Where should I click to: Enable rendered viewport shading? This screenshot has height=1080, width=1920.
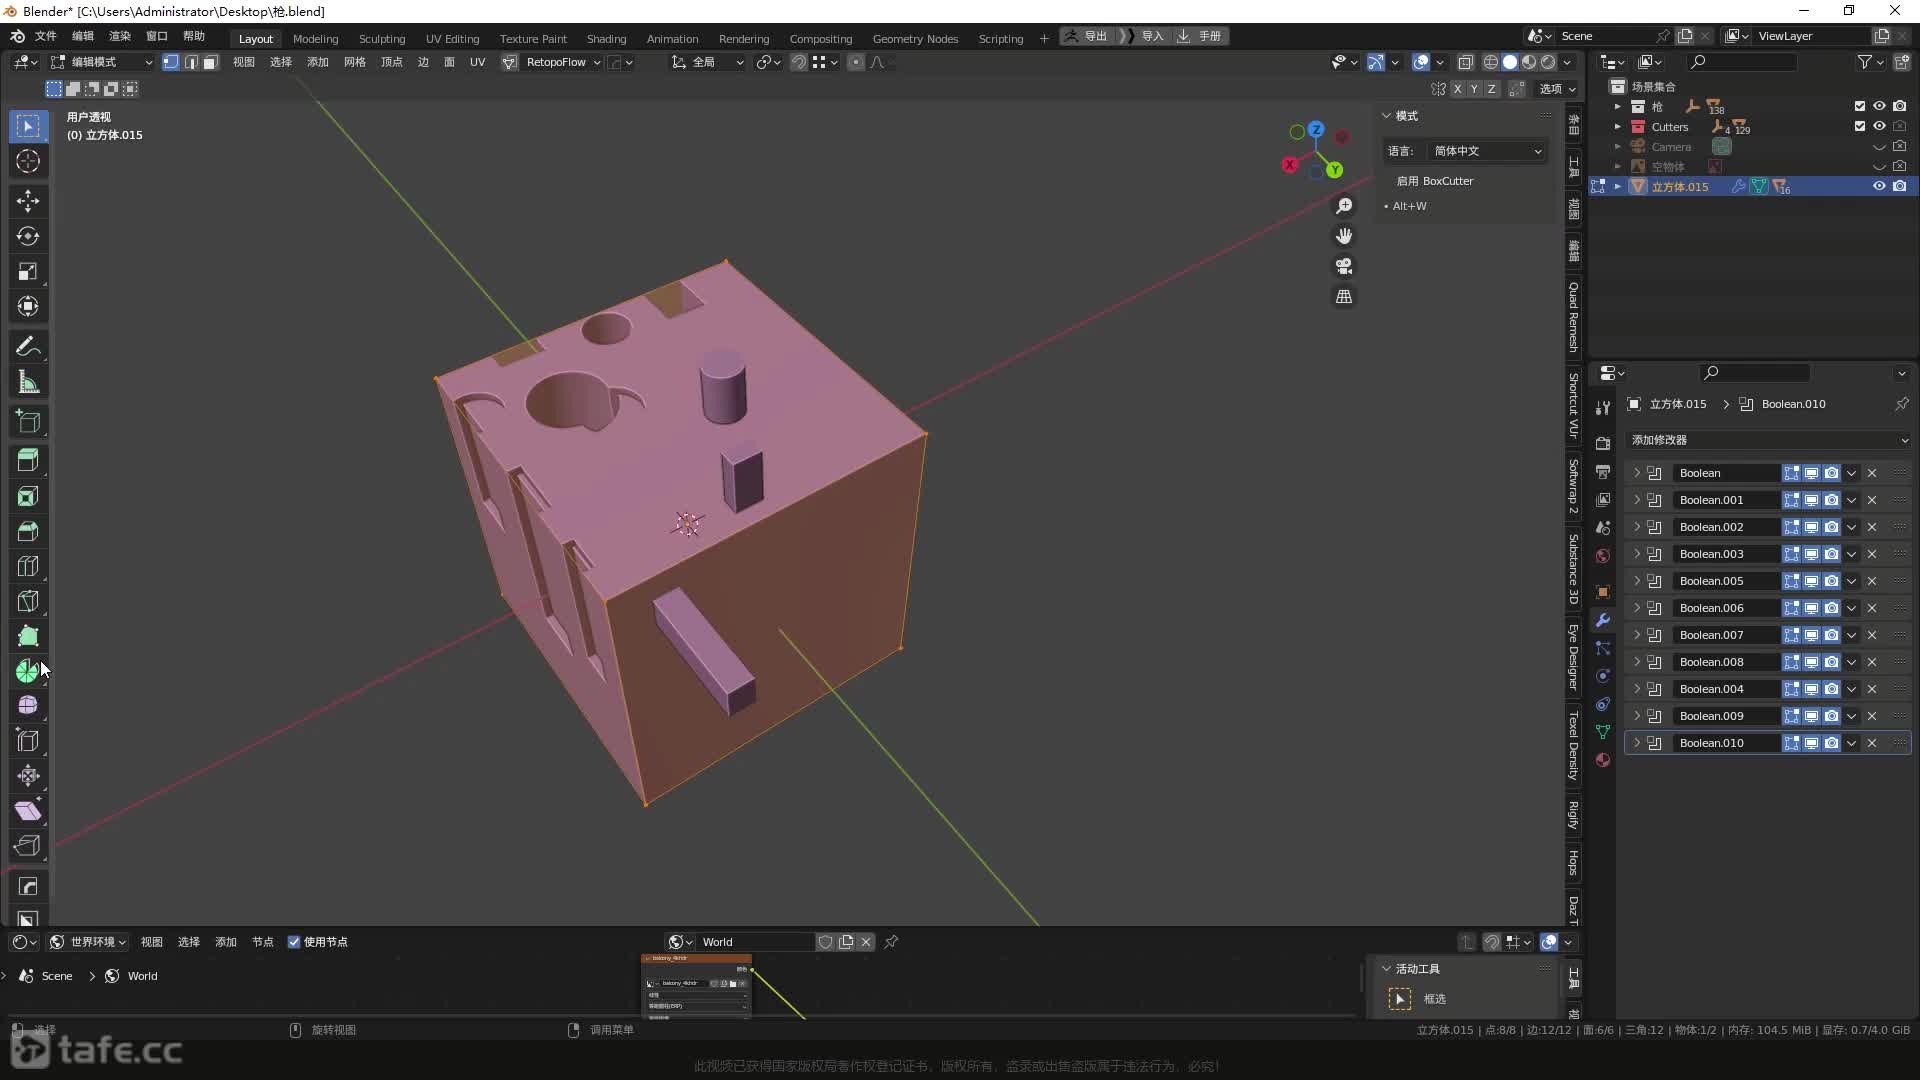1548,62
